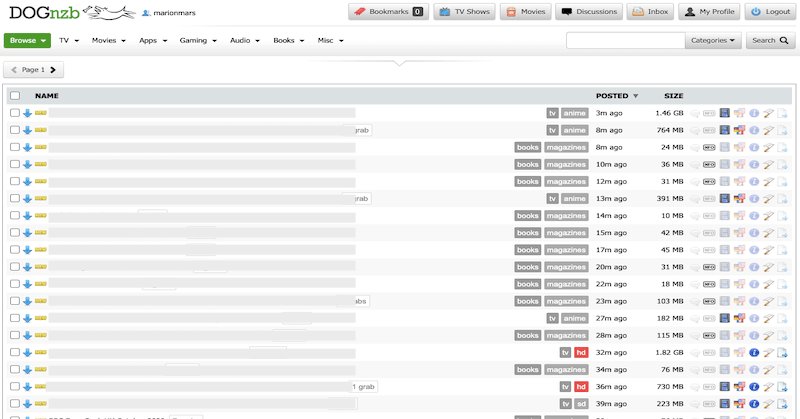Click the info icon in the 730 MB row
This screenshot has height=419, width=800.
pyautogui.click(x=754, y=387)
